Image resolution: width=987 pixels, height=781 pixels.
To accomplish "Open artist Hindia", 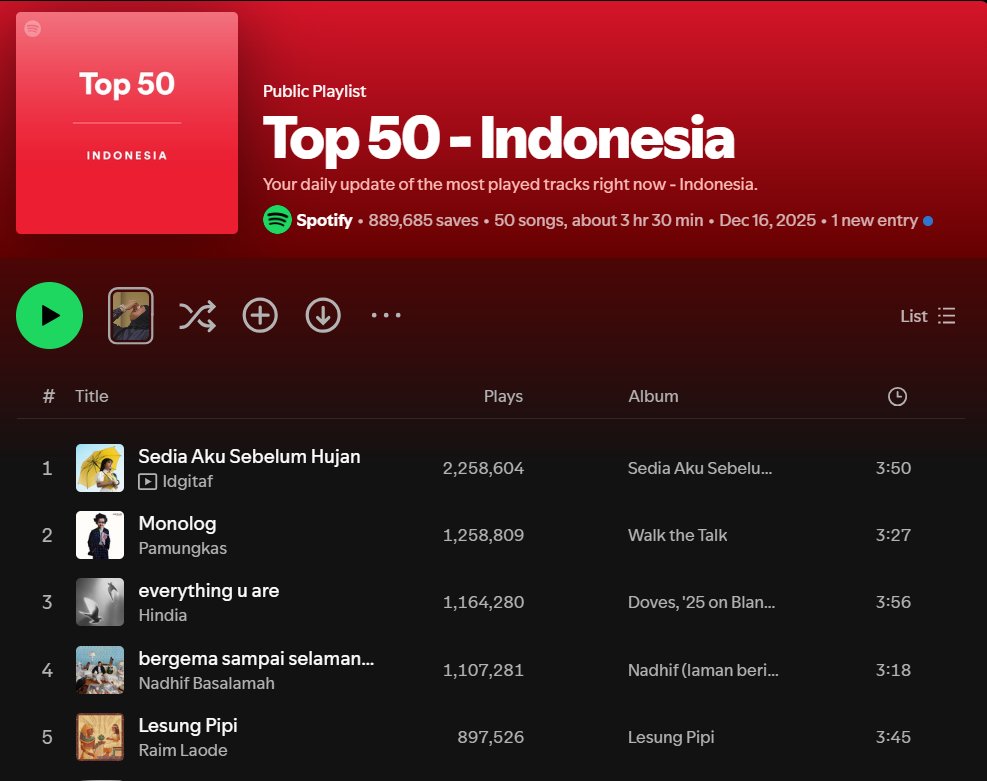I will [x=162, y=615].
